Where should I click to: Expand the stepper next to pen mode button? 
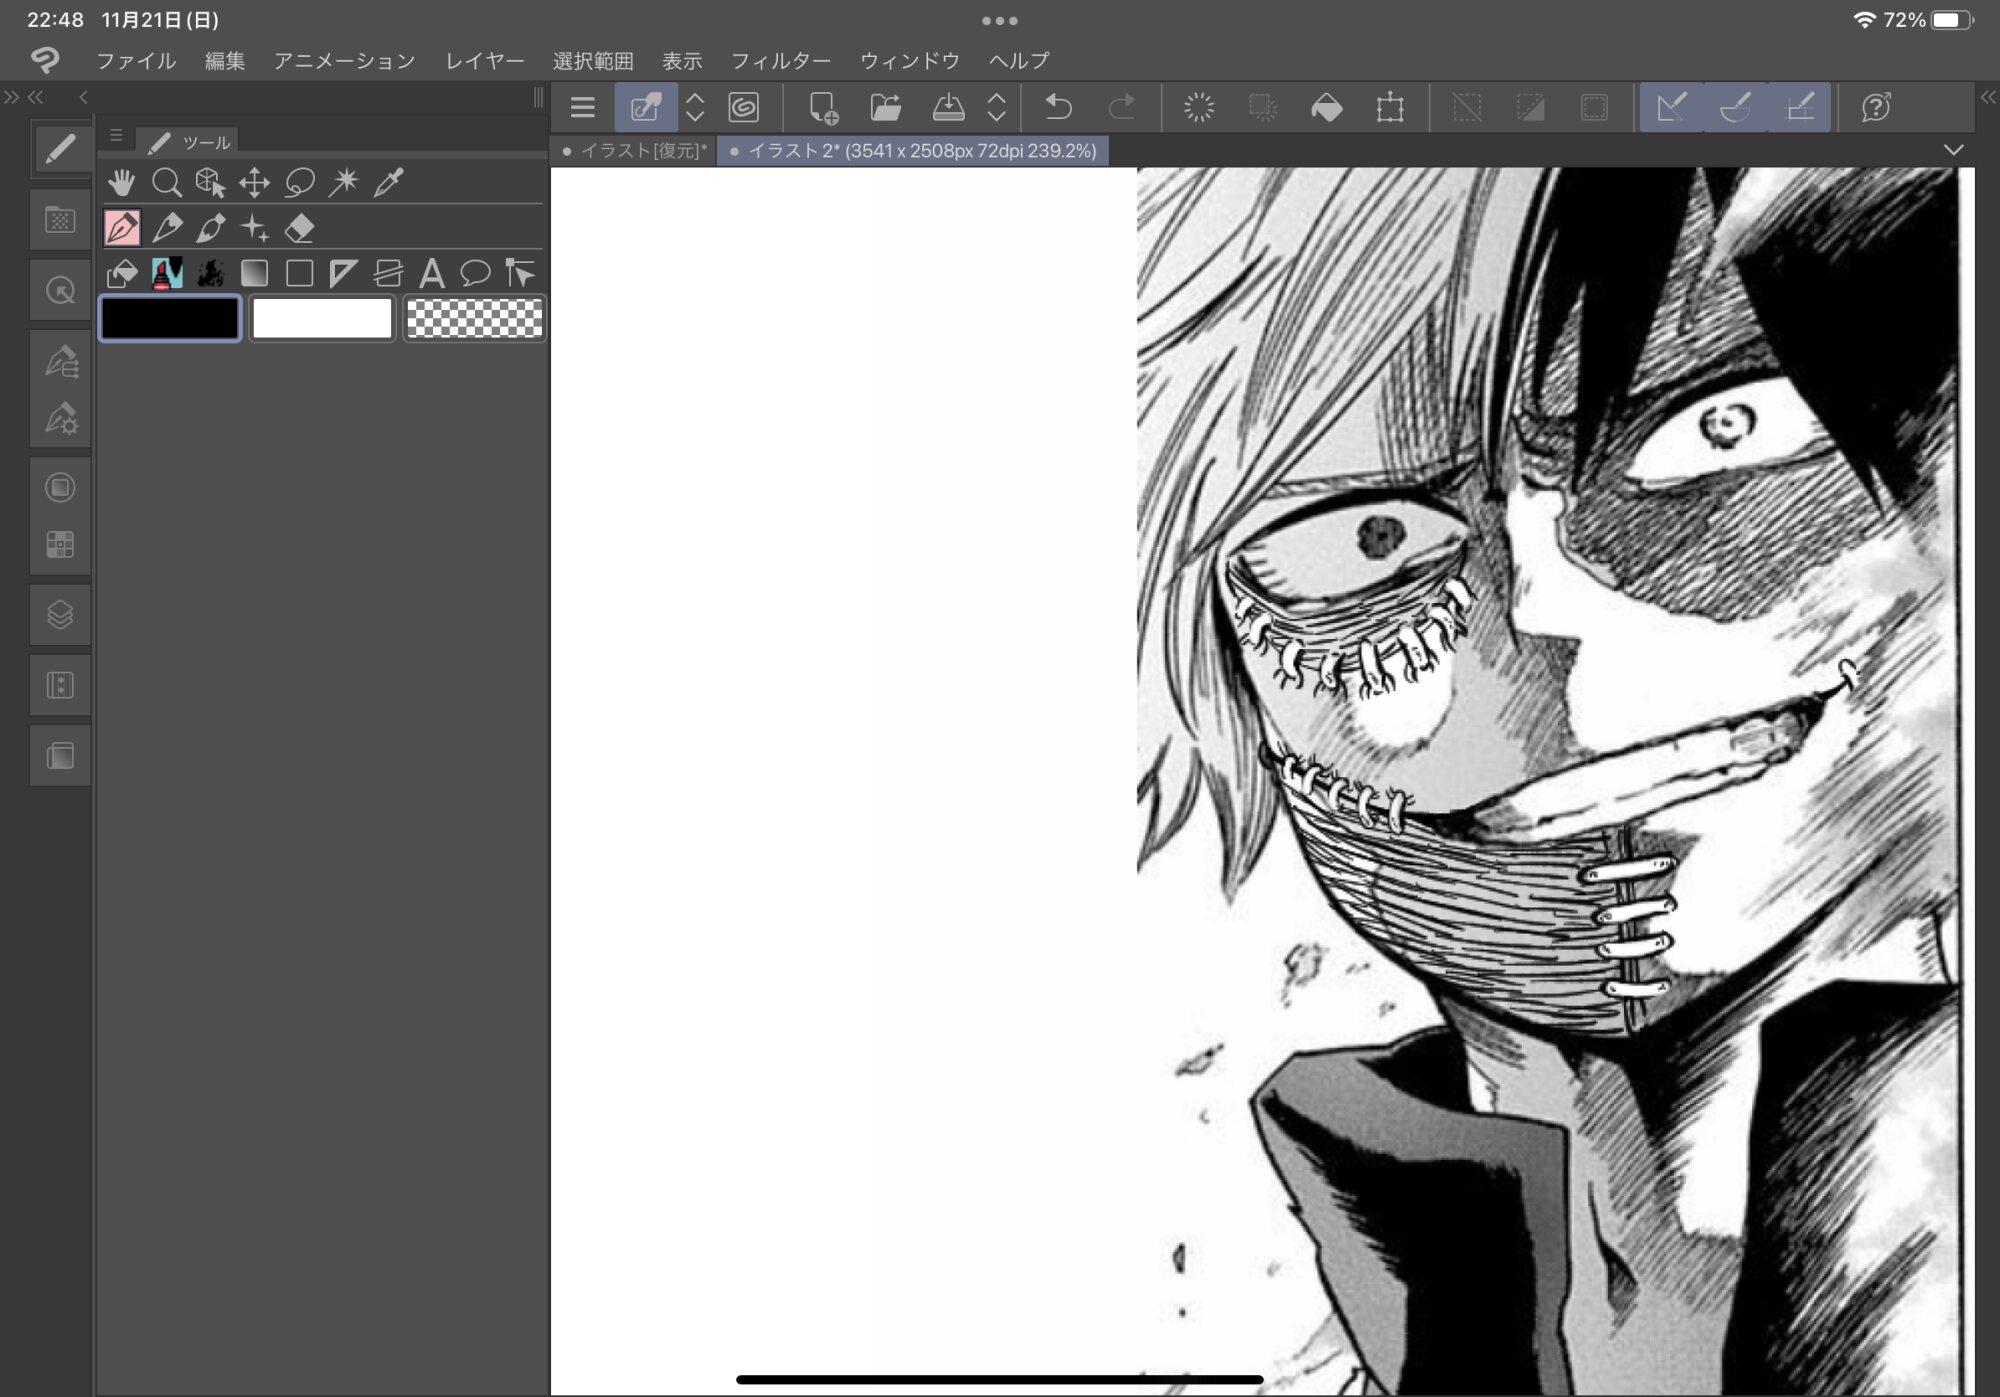(695, 107)
